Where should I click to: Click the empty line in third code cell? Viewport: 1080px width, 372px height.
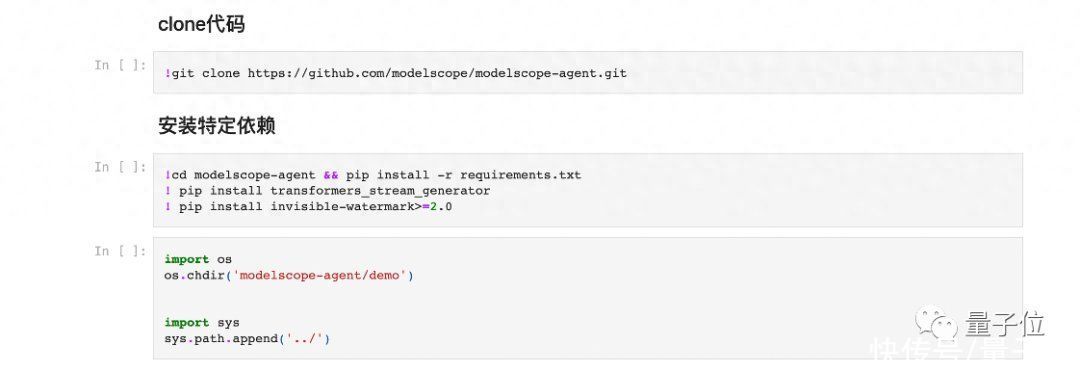[x=587, y=299]
